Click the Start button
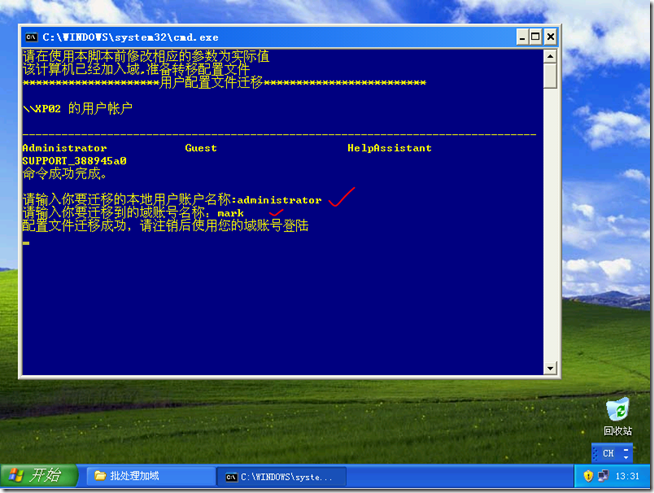The height and width of the screenshot is (493, 654). [x=38, y=476]
